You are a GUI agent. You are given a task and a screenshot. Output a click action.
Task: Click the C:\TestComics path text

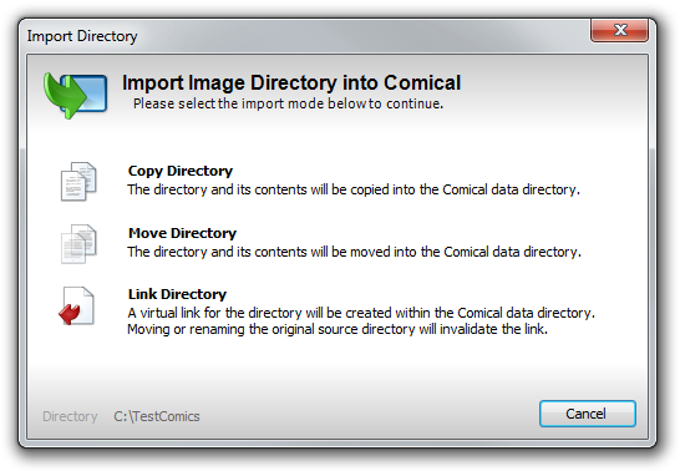point(157,416)
